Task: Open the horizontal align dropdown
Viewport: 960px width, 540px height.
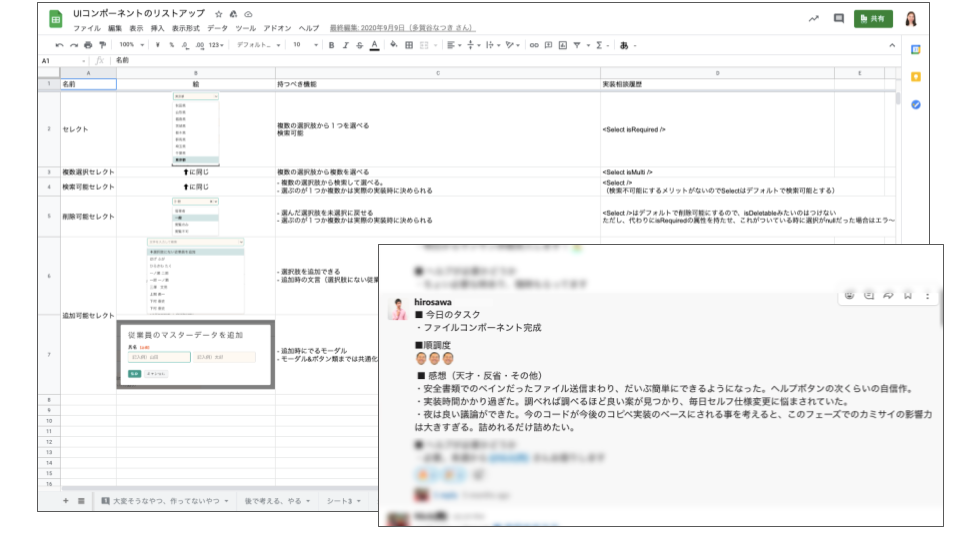Action: coord(454,45)
